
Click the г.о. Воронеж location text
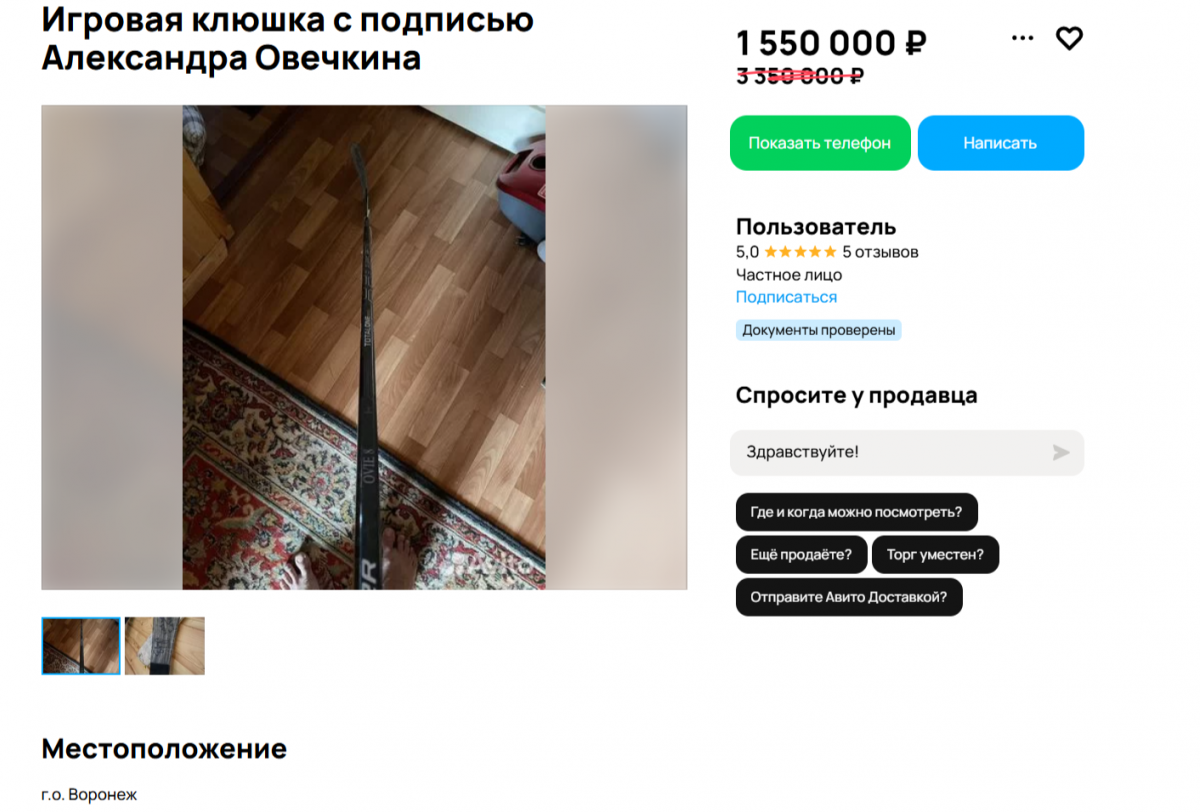89,795
